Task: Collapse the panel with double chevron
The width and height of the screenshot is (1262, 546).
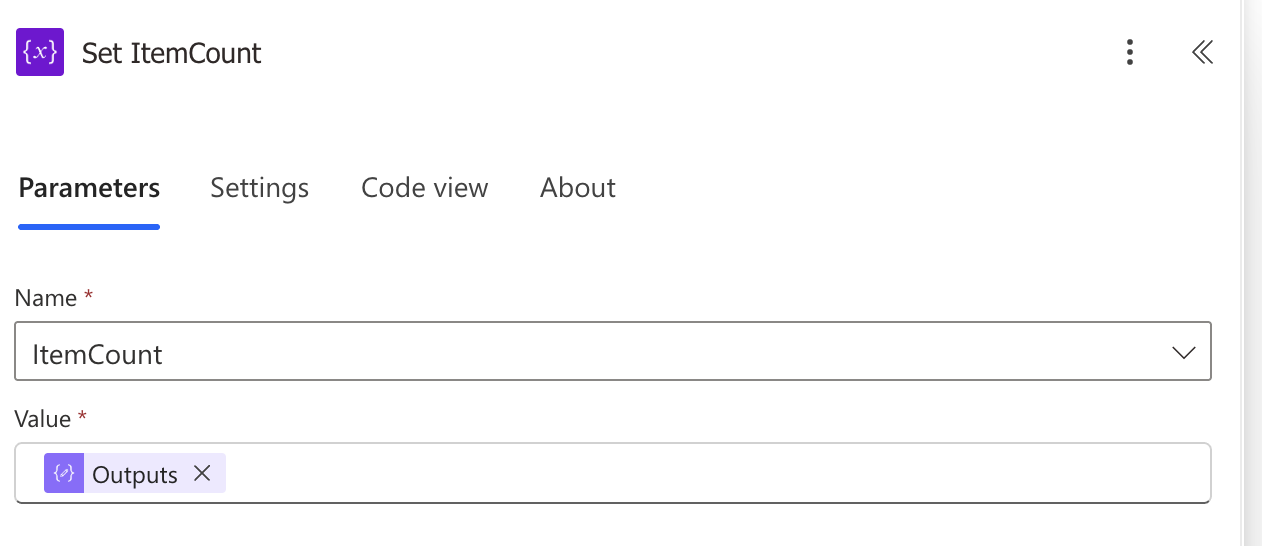Action: [1202, 52]
